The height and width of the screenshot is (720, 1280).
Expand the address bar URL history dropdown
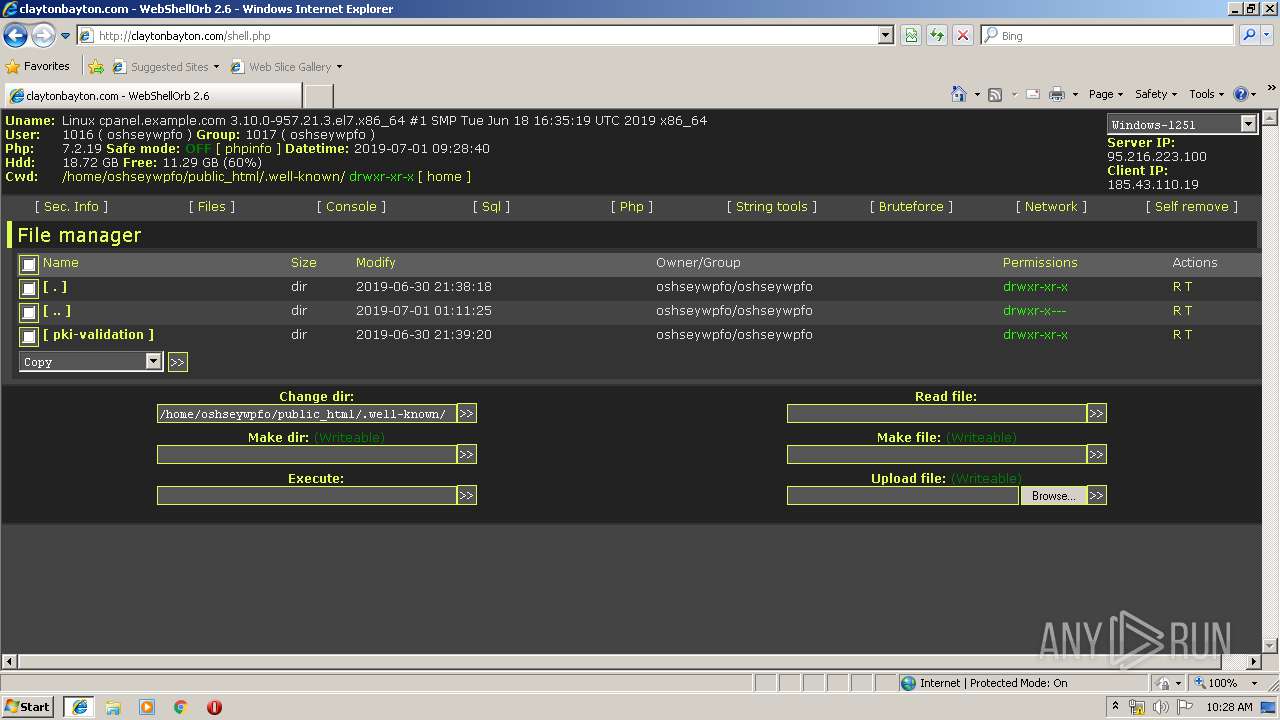885,35
